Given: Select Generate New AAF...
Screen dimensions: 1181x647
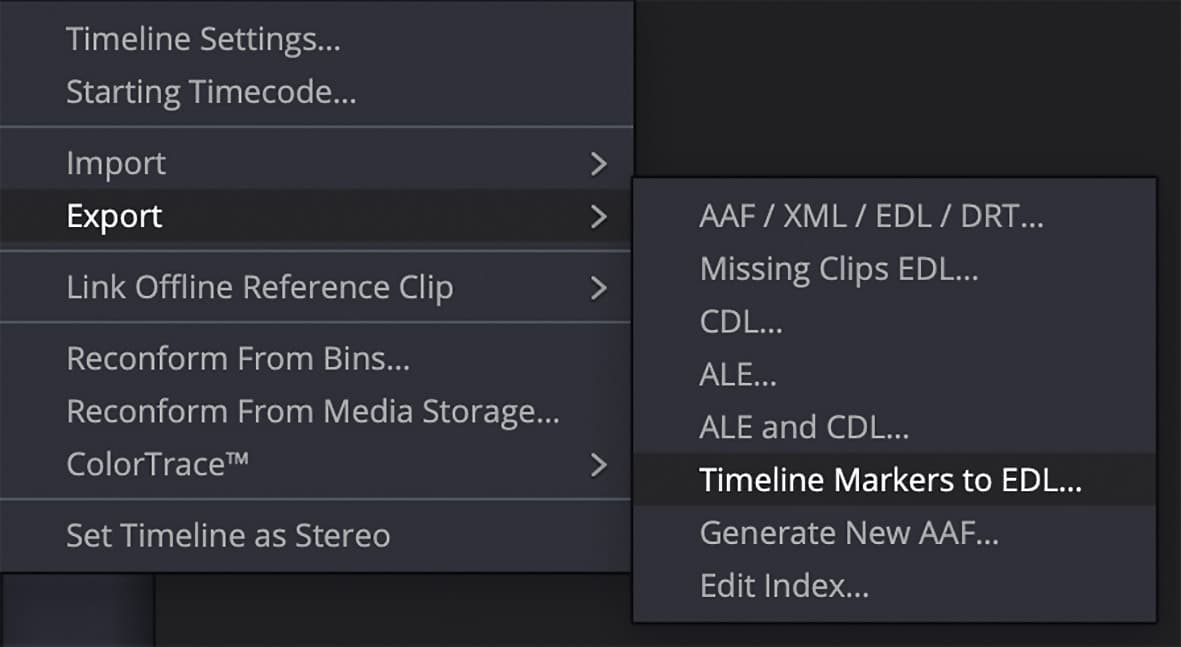Looking at the screenshot, I should [x=849, y=532].
